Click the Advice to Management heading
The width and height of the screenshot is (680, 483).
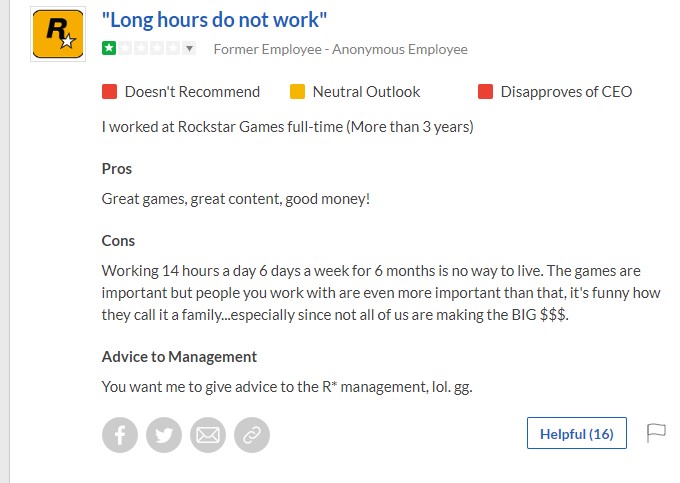tap(179, 357)
